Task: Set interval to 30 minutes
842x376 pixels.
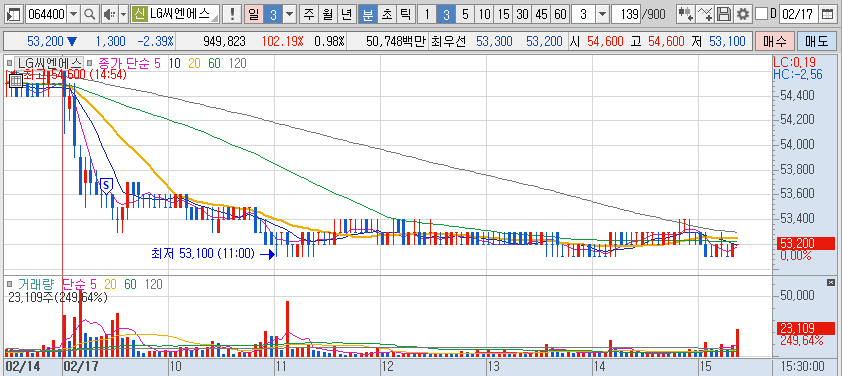Action: click(522, 14)
